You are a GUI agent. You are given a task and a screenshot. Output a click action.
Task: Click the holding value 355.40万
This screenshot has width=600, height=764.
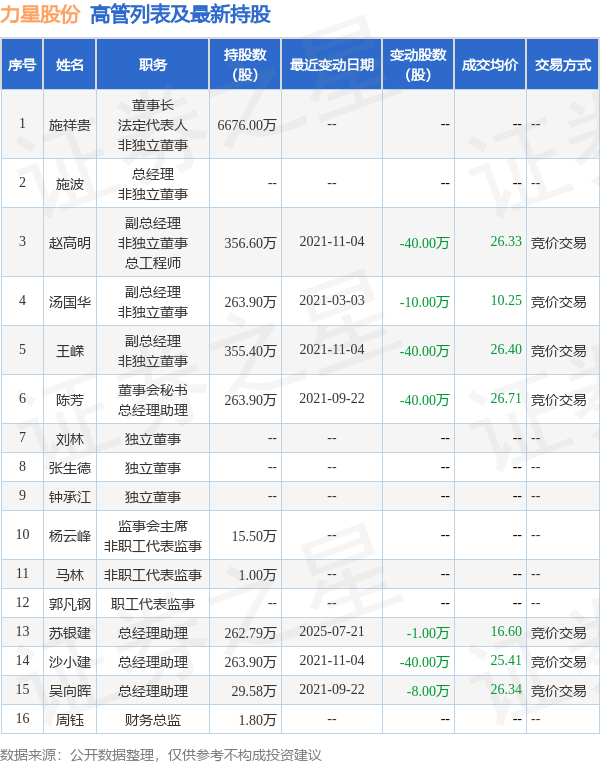click(x=251, y=351)
